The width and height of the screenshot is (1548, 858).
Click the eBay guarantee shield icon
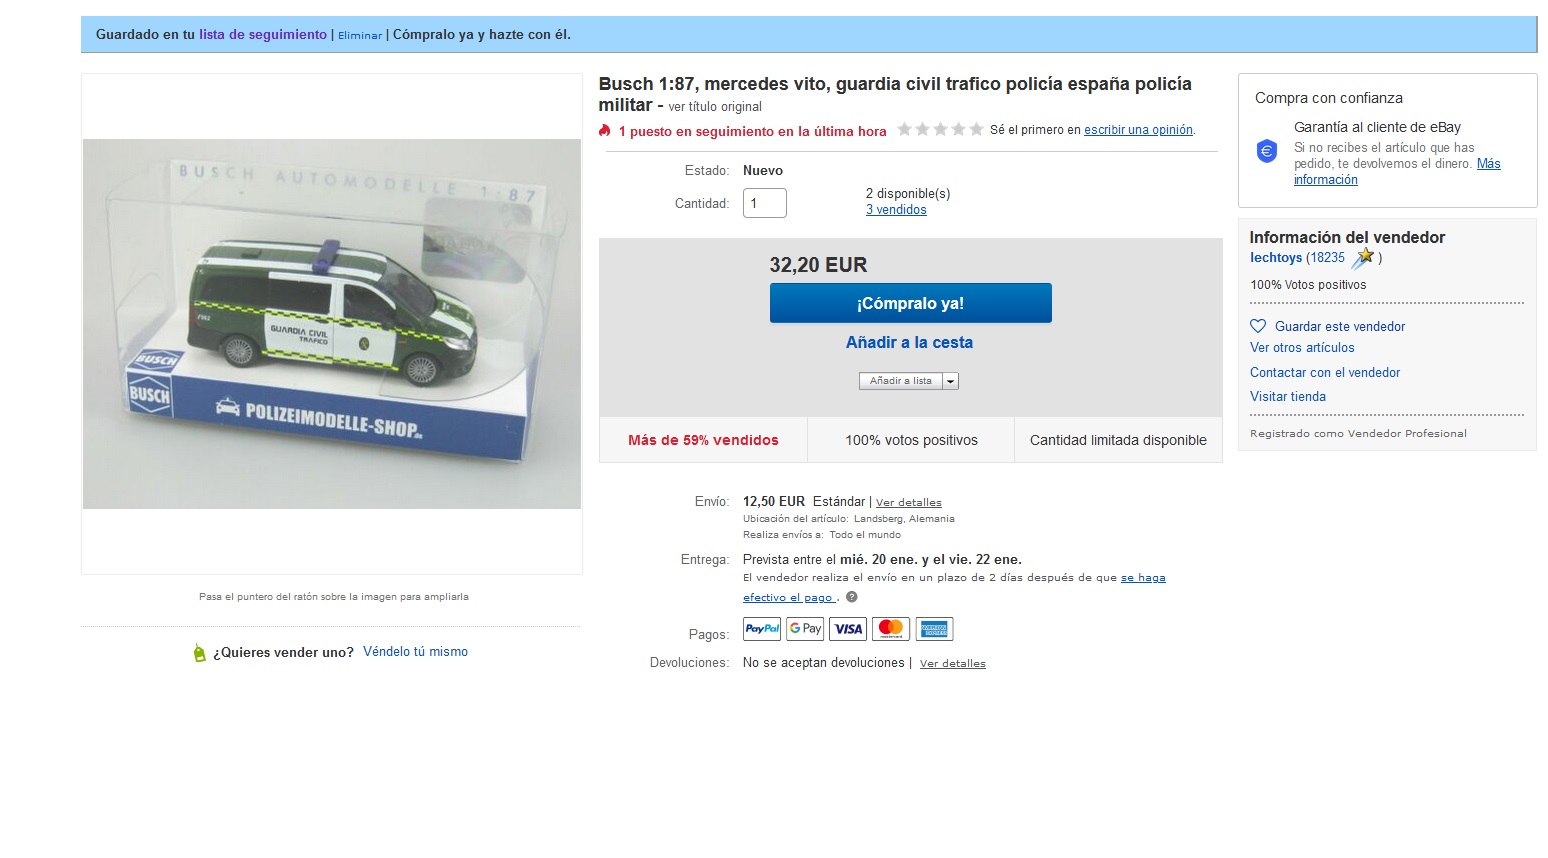(x=1267, y=151)
